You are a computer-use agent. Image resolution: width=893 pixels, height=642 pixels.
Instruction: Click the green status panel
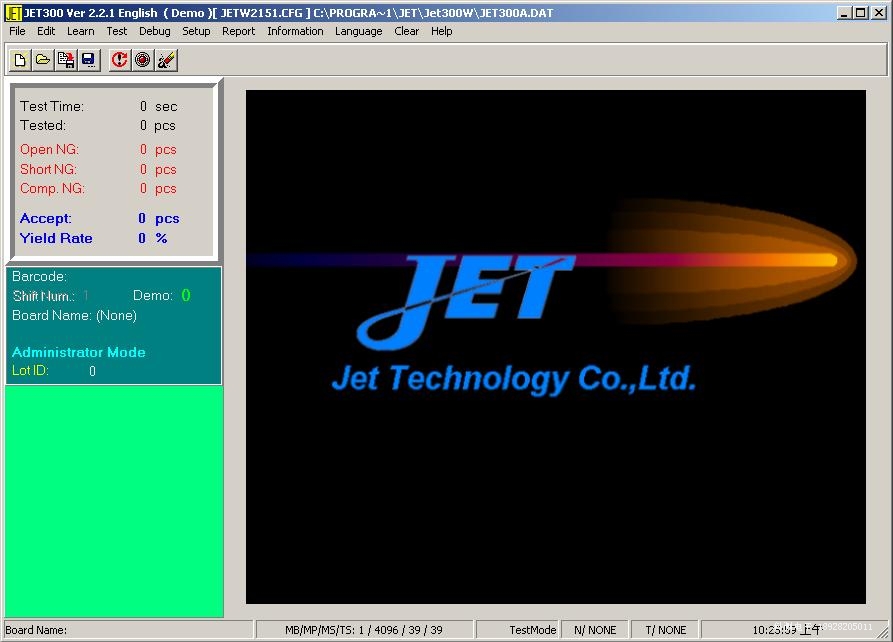click(114, 501)
